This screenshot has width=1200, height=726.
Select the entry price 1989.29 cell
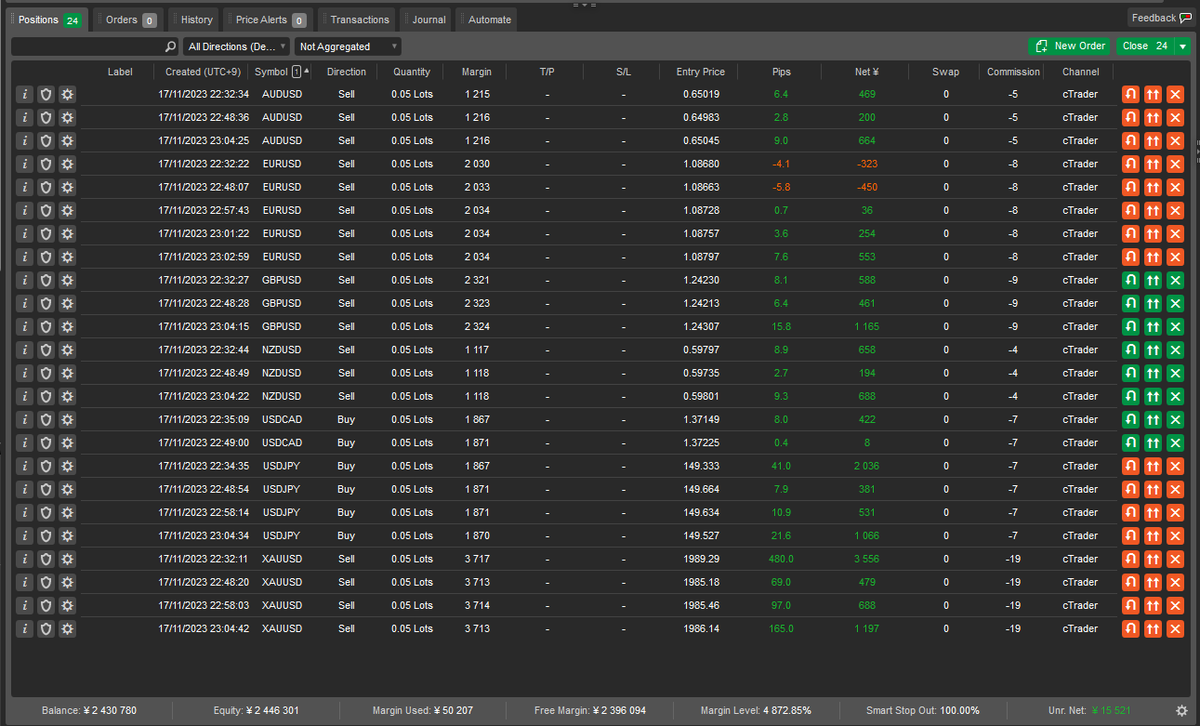700,559
